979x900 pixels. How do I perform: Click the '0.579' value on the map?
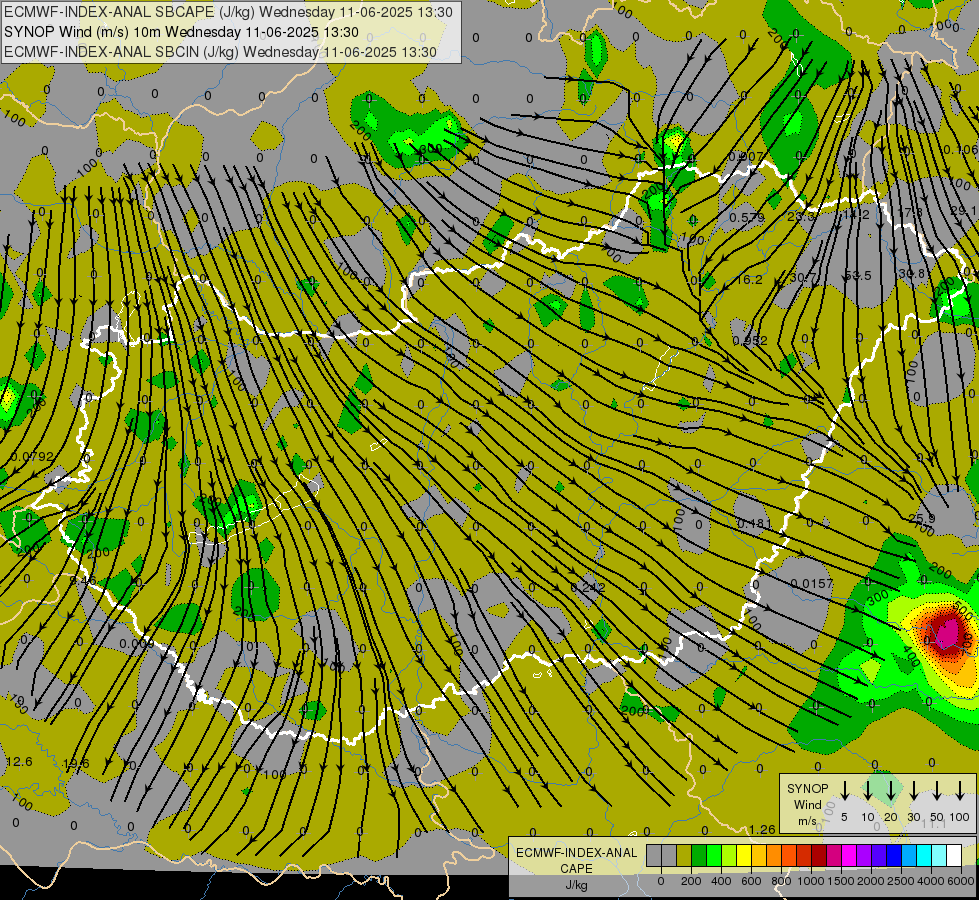click(x=747, y=218)
